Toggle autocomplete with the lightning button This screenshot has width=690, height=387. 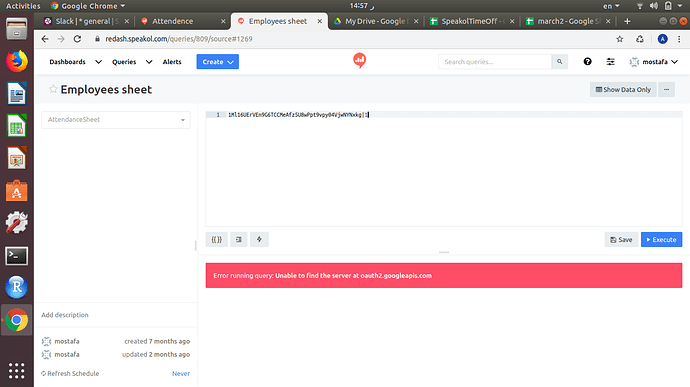(259, 240)
